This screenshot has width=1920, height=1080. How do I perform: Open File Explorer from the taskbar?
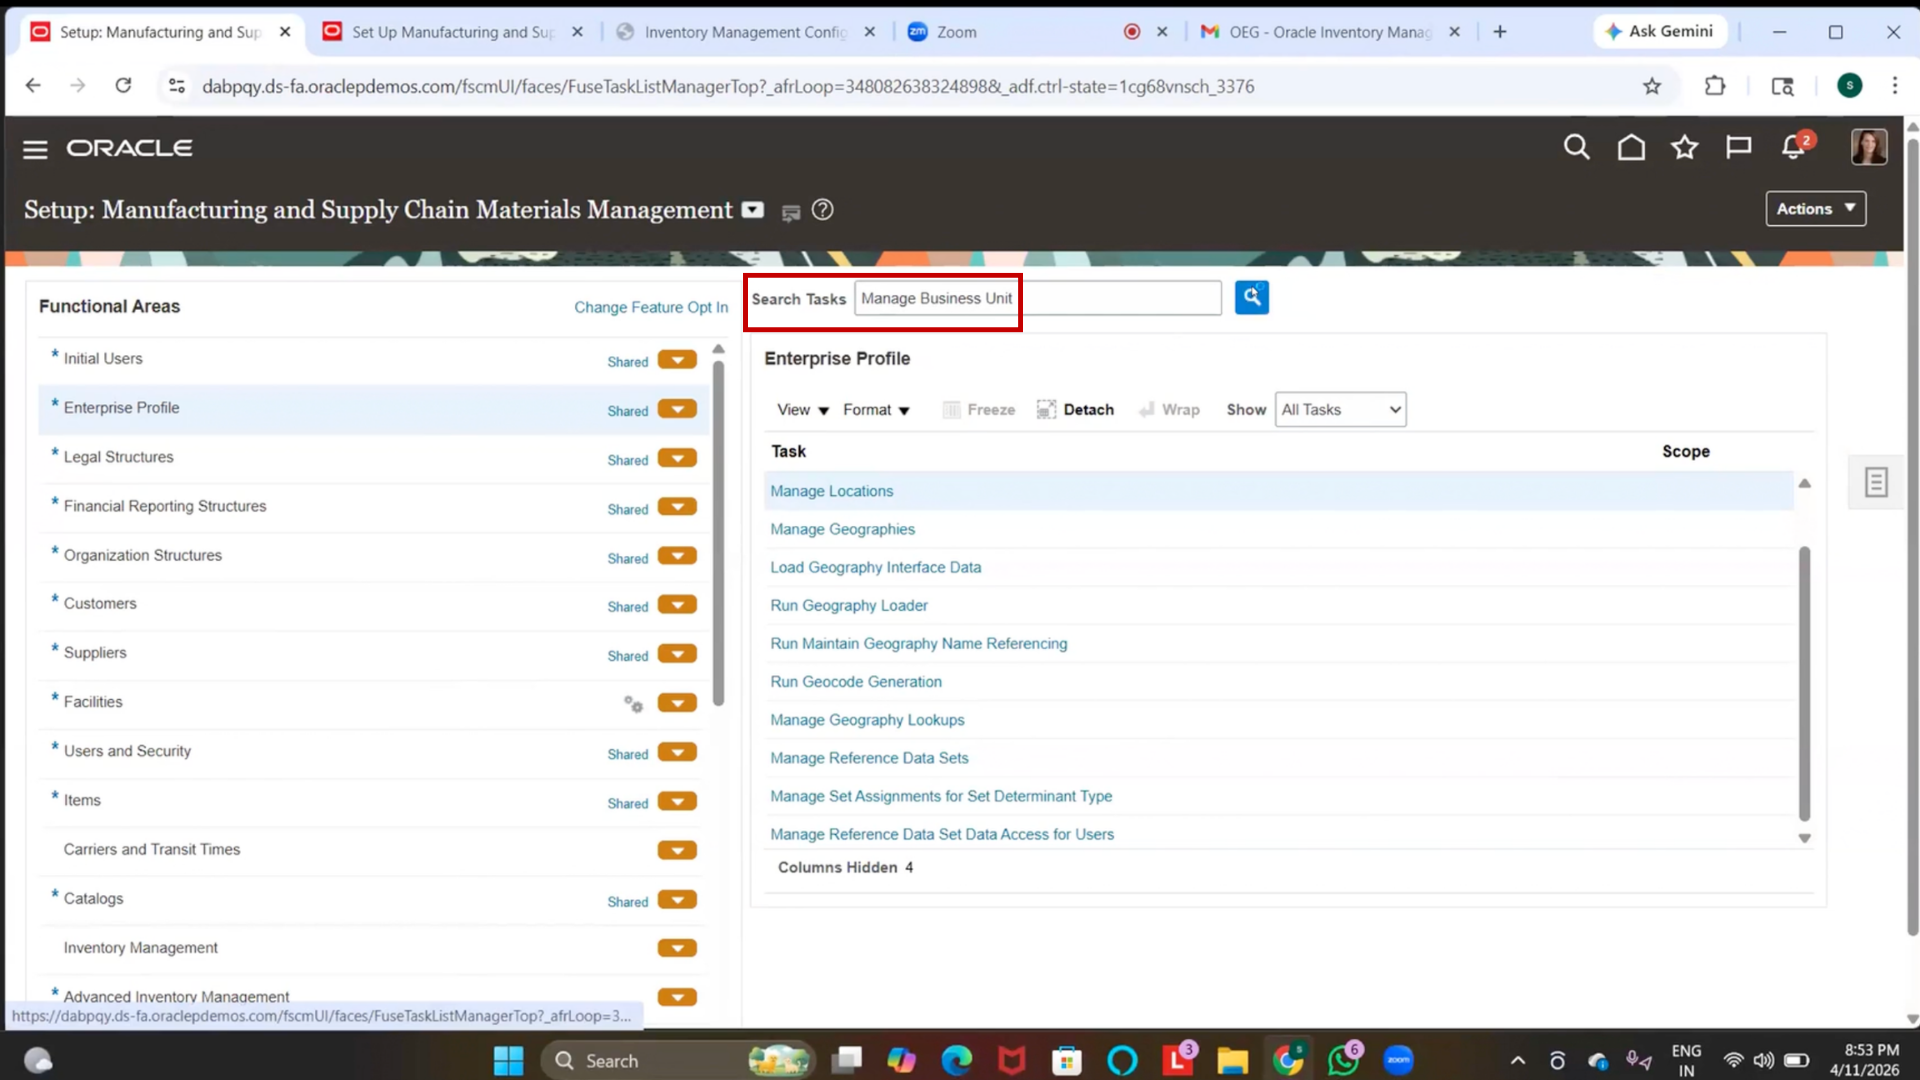(x=1232, y=1060)
